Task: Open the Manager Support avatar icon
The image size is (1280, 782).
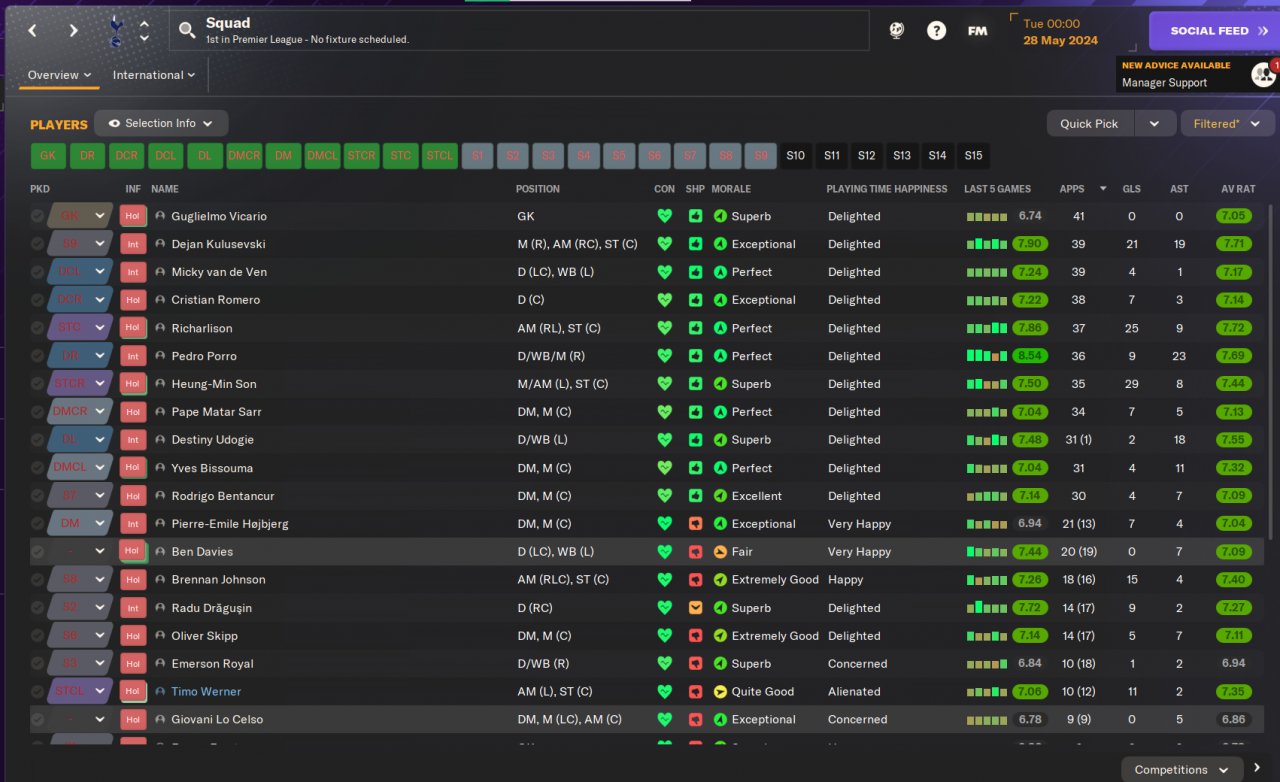Action: click(x=1263, y=74)
